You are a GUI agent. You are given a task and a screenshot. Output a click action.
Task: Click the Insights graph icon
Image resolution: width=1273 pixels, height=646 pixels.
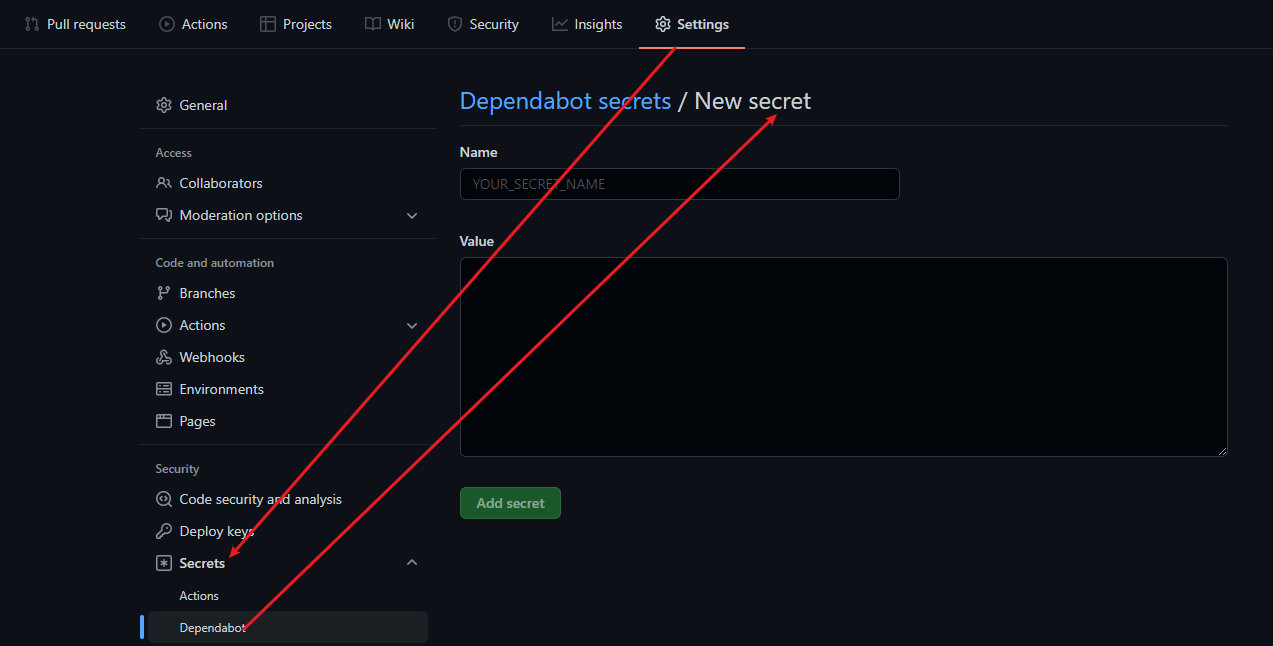point(560,24)
